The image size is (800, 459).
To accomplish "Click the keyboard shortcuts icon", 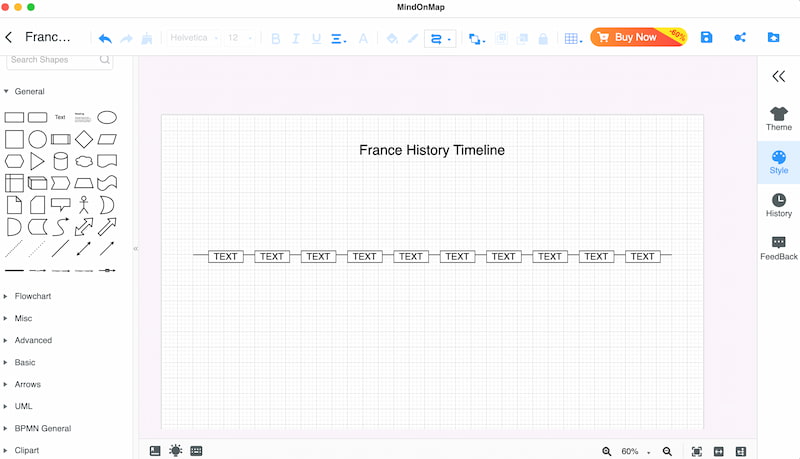I will pos(196,451).
